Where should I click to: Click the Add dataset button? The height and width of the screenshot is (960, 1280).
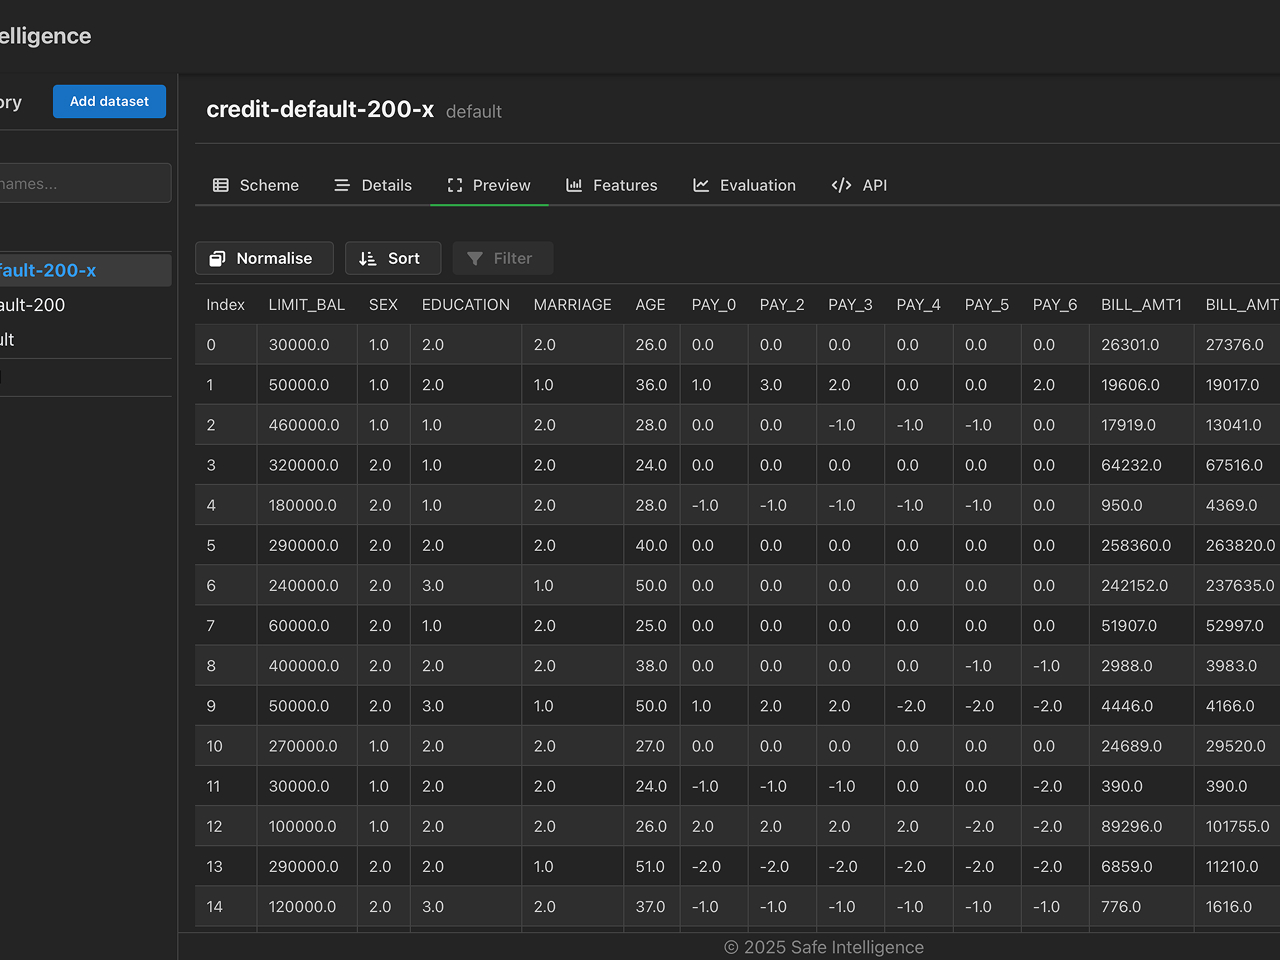tap(109, 101)
